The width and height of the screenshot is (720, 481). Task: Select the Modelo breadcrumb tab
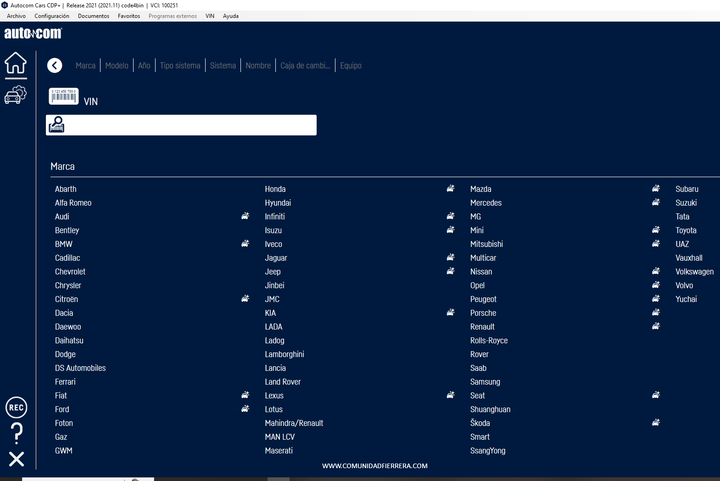pos(117,66)
